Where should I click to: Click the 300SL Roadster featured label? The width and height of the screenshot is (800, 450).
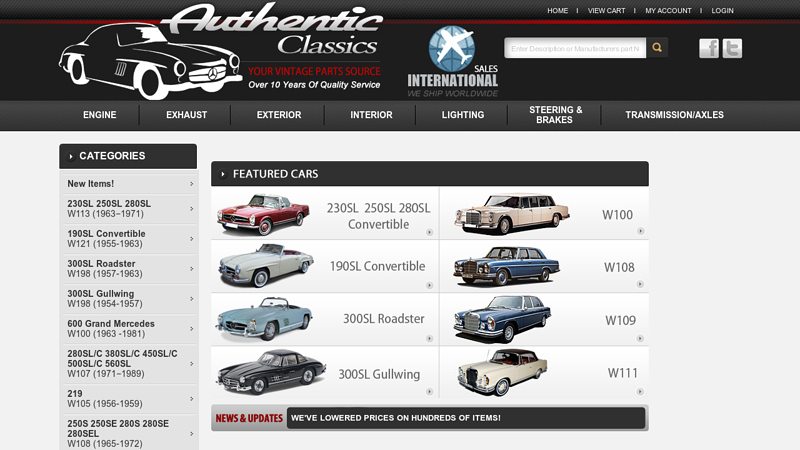coord(384,318)
